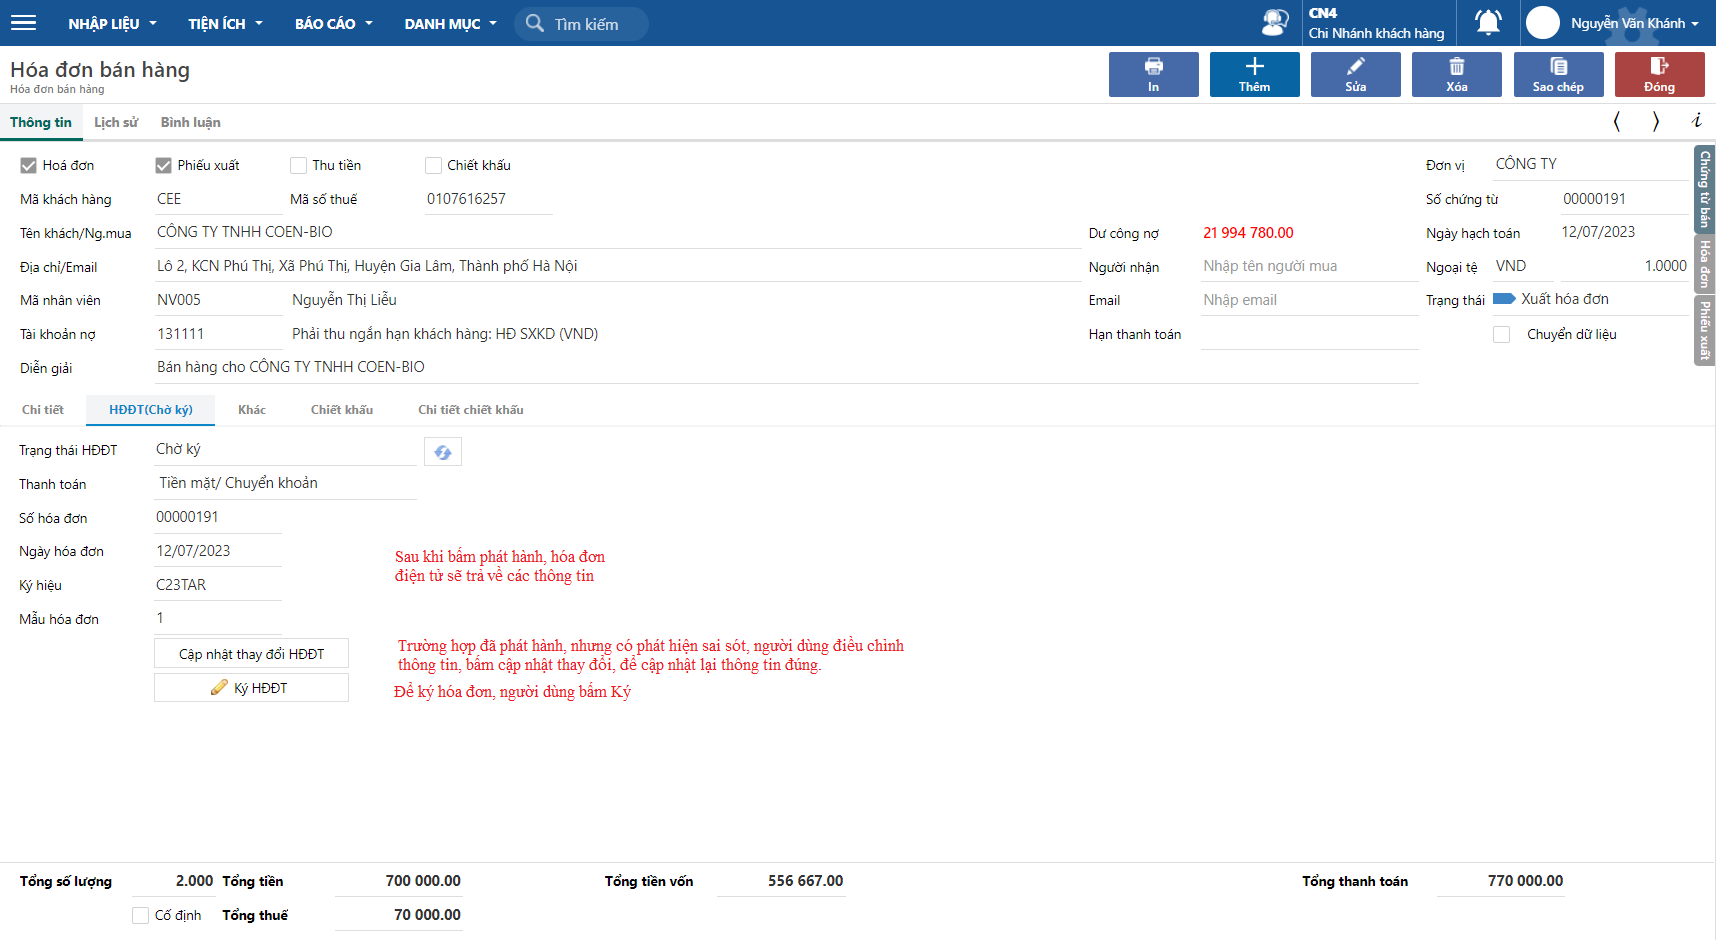Expand the NHẬP LIỆU menu

coord(112,24)
